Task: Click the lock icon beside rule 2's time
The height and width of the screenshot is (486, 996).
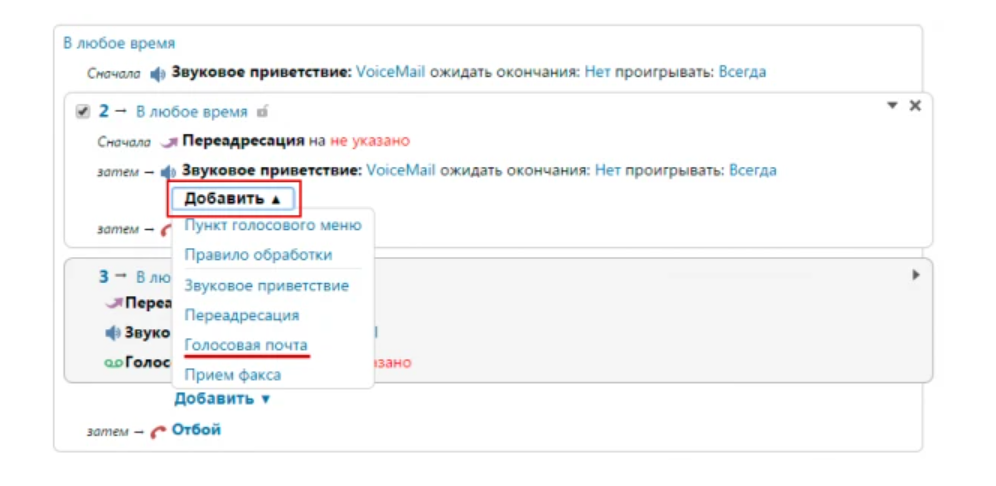Action: (x=263, y=112)
